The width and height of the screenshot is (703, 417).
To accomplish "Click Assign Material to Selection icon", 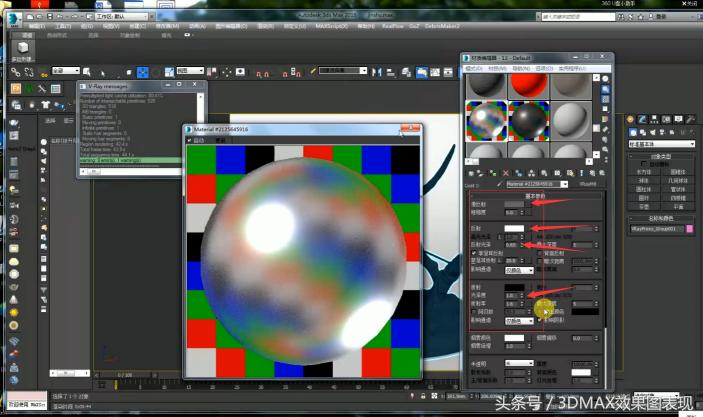I will tap(493, 173).
